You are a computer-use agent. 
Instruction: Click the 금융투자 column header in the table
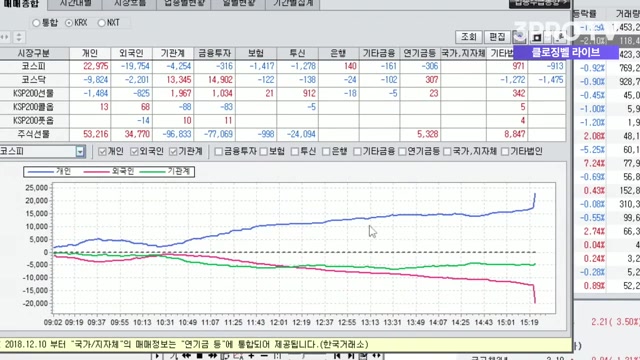click(x=214, y=53)
